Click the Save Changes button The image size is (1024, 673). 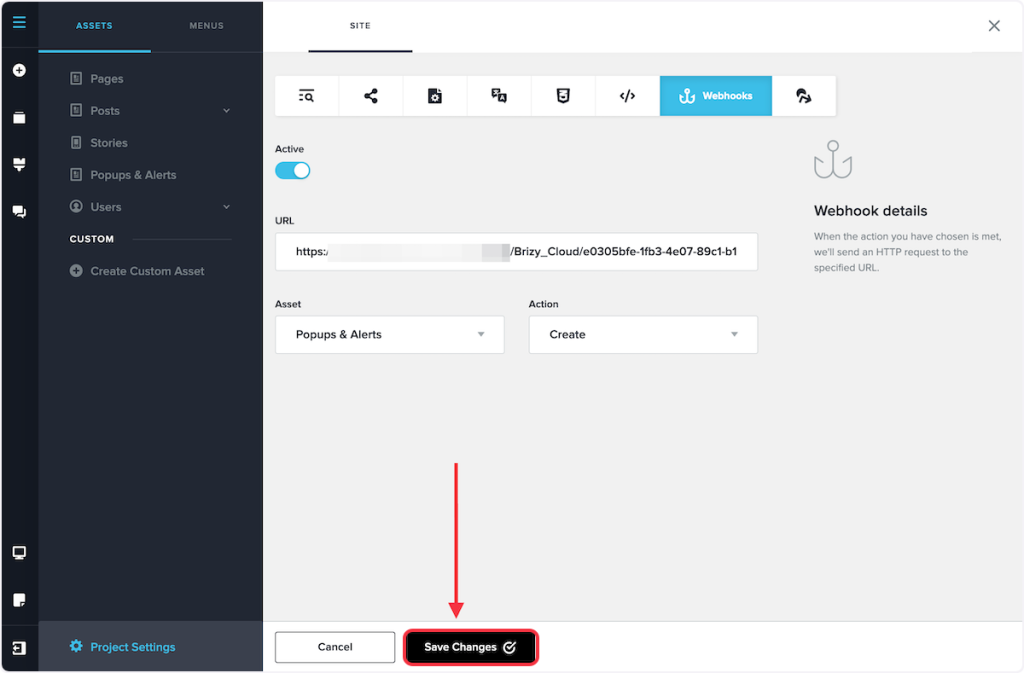tap(471, 647)
